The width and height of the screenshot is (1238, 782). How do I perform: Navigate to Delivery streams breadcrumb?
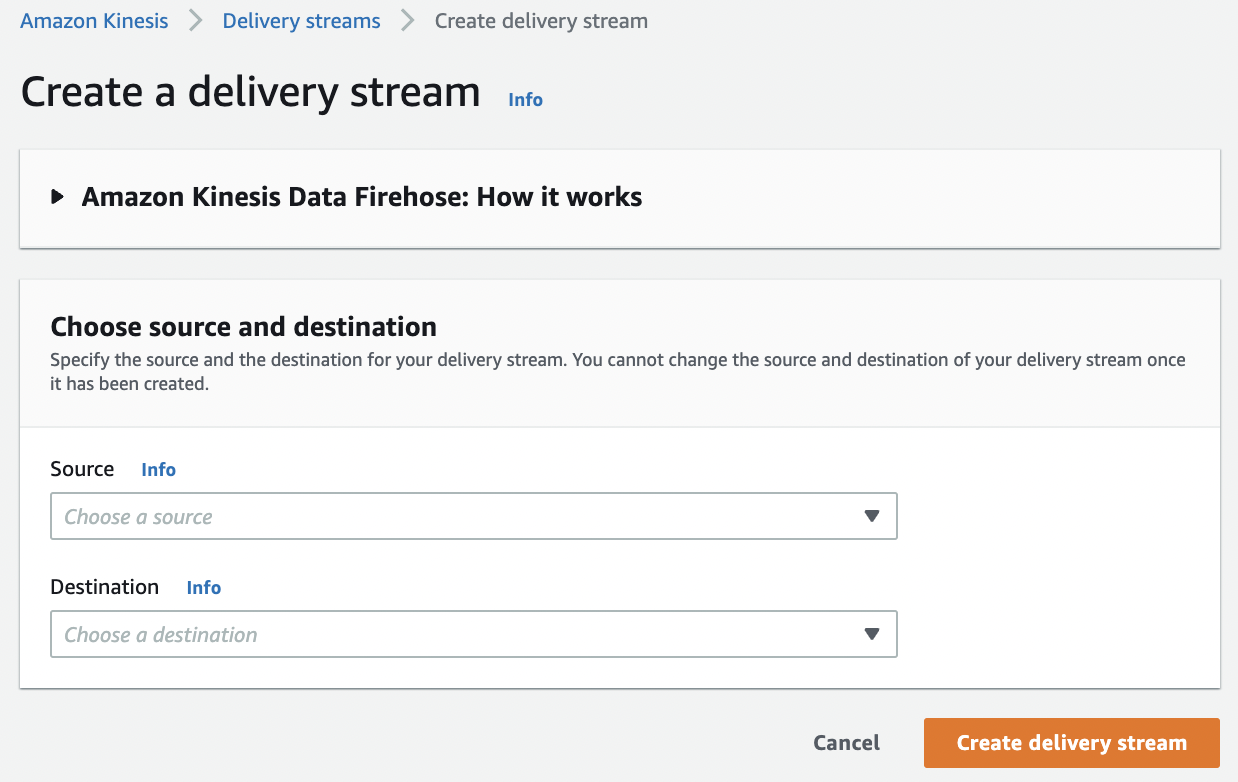coord(301,21)
